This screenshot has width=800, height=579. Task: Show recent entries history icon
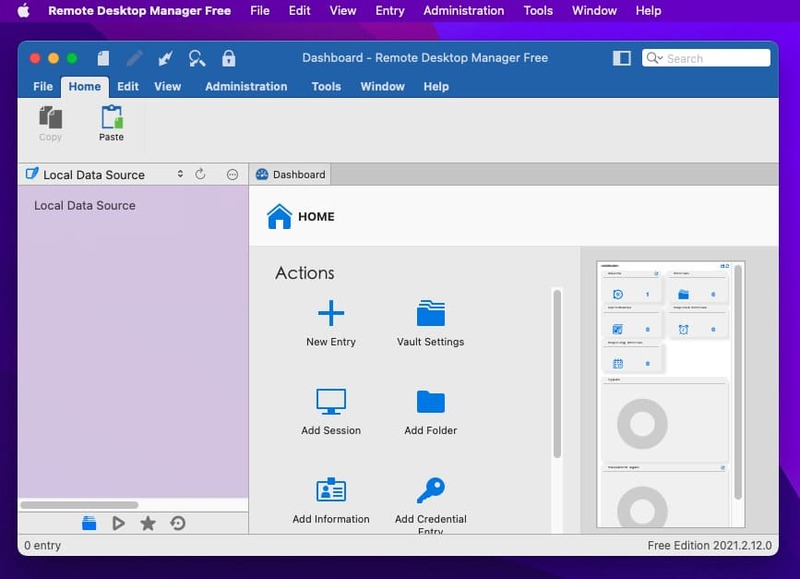[178, 523]
